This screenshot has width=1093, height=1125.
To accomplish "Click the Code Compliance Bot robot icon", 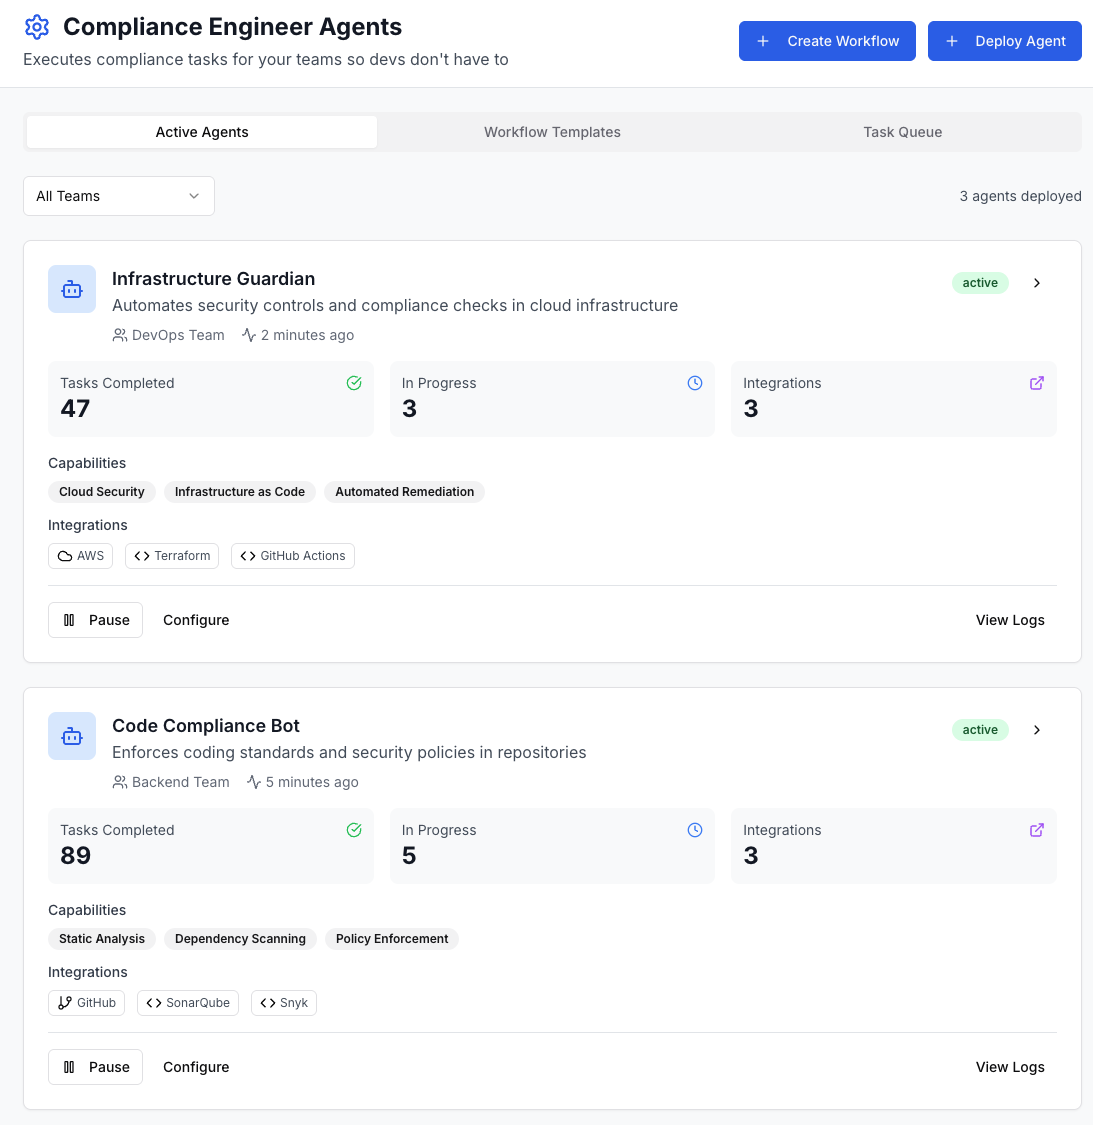I will 72,736.
